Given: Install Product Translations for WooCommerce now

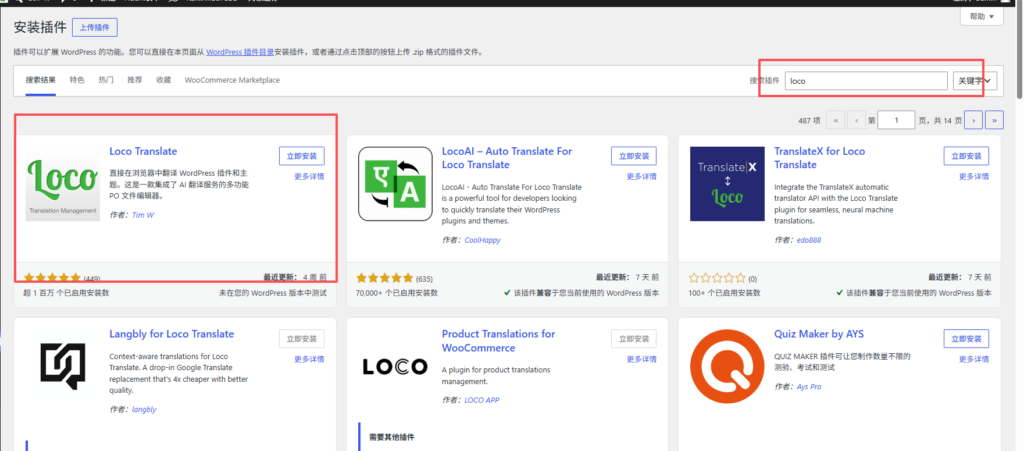Looking at the screenshot, I should [634, 339].
